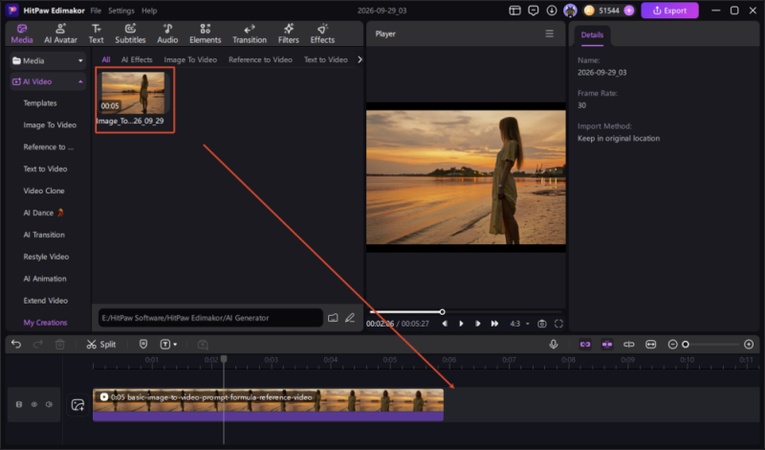
Task: Open the Text tools
Action: point(96,34)
